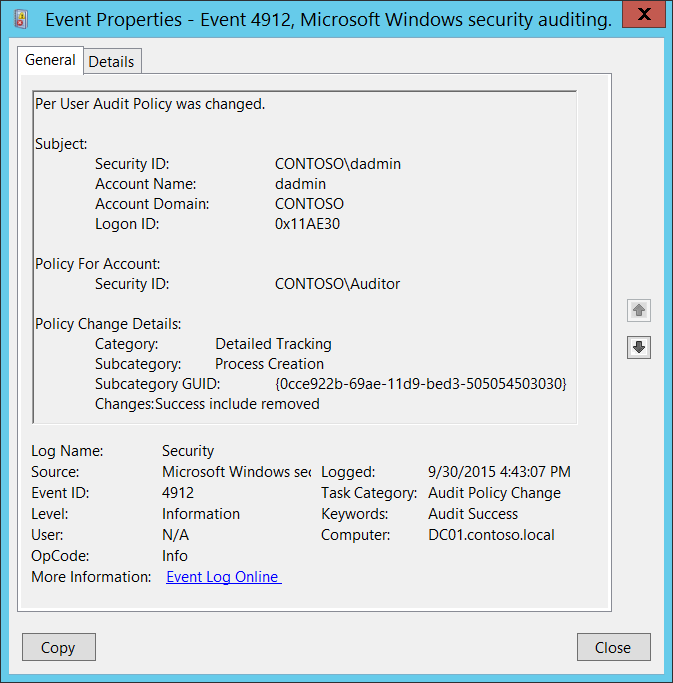The image size is (673, 683).
Task: Select the General tab
Action: click(50, 60)
